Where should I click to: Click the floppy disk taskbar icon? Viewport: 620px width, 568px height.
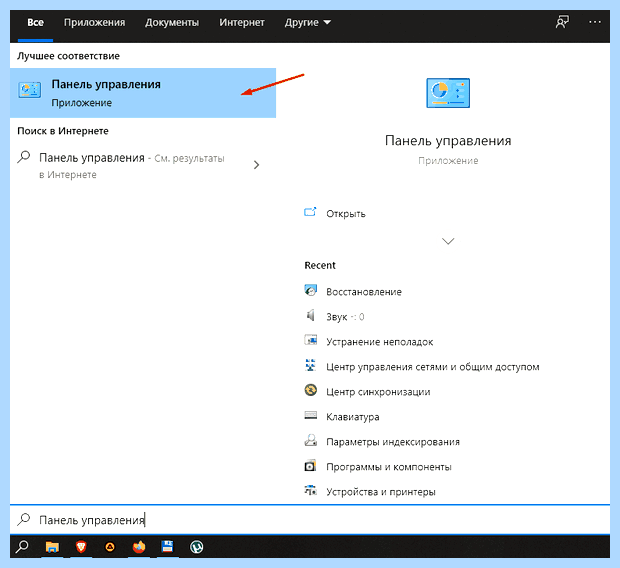click(167, 546)
